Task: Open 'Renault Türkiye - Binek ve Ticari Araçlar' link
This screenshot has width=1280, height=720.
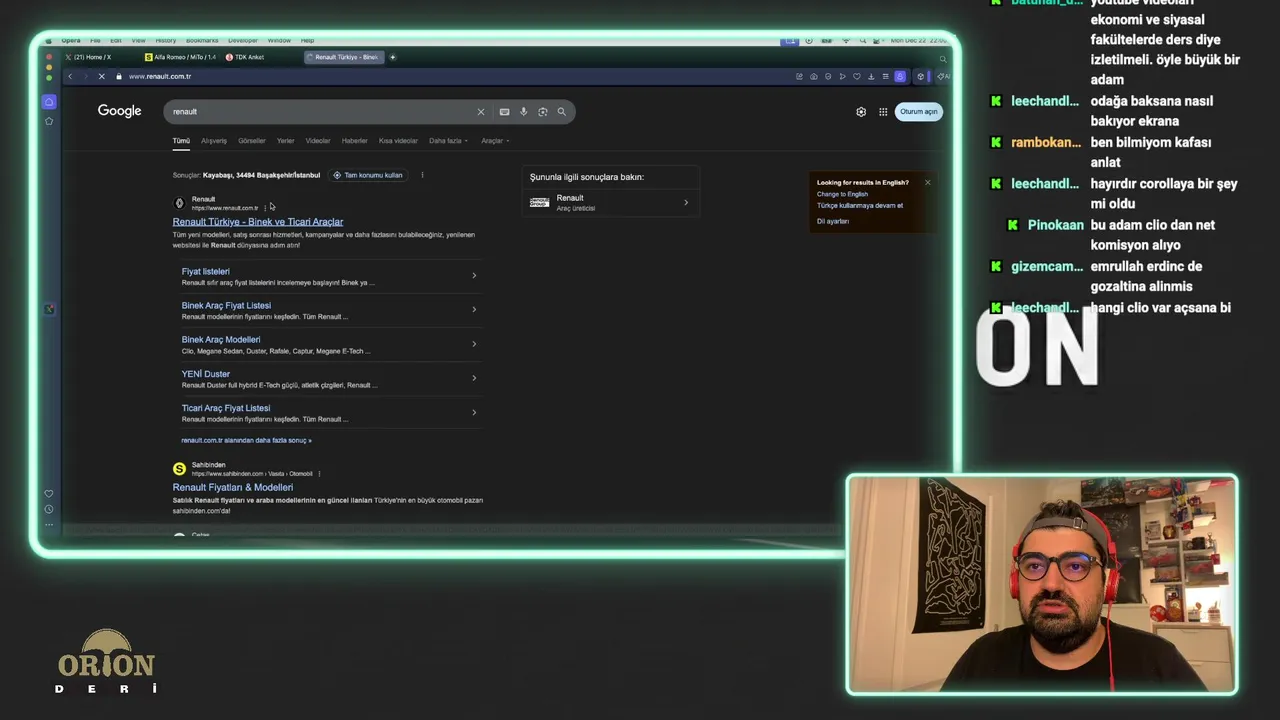Action: click(x=258, y=222)
